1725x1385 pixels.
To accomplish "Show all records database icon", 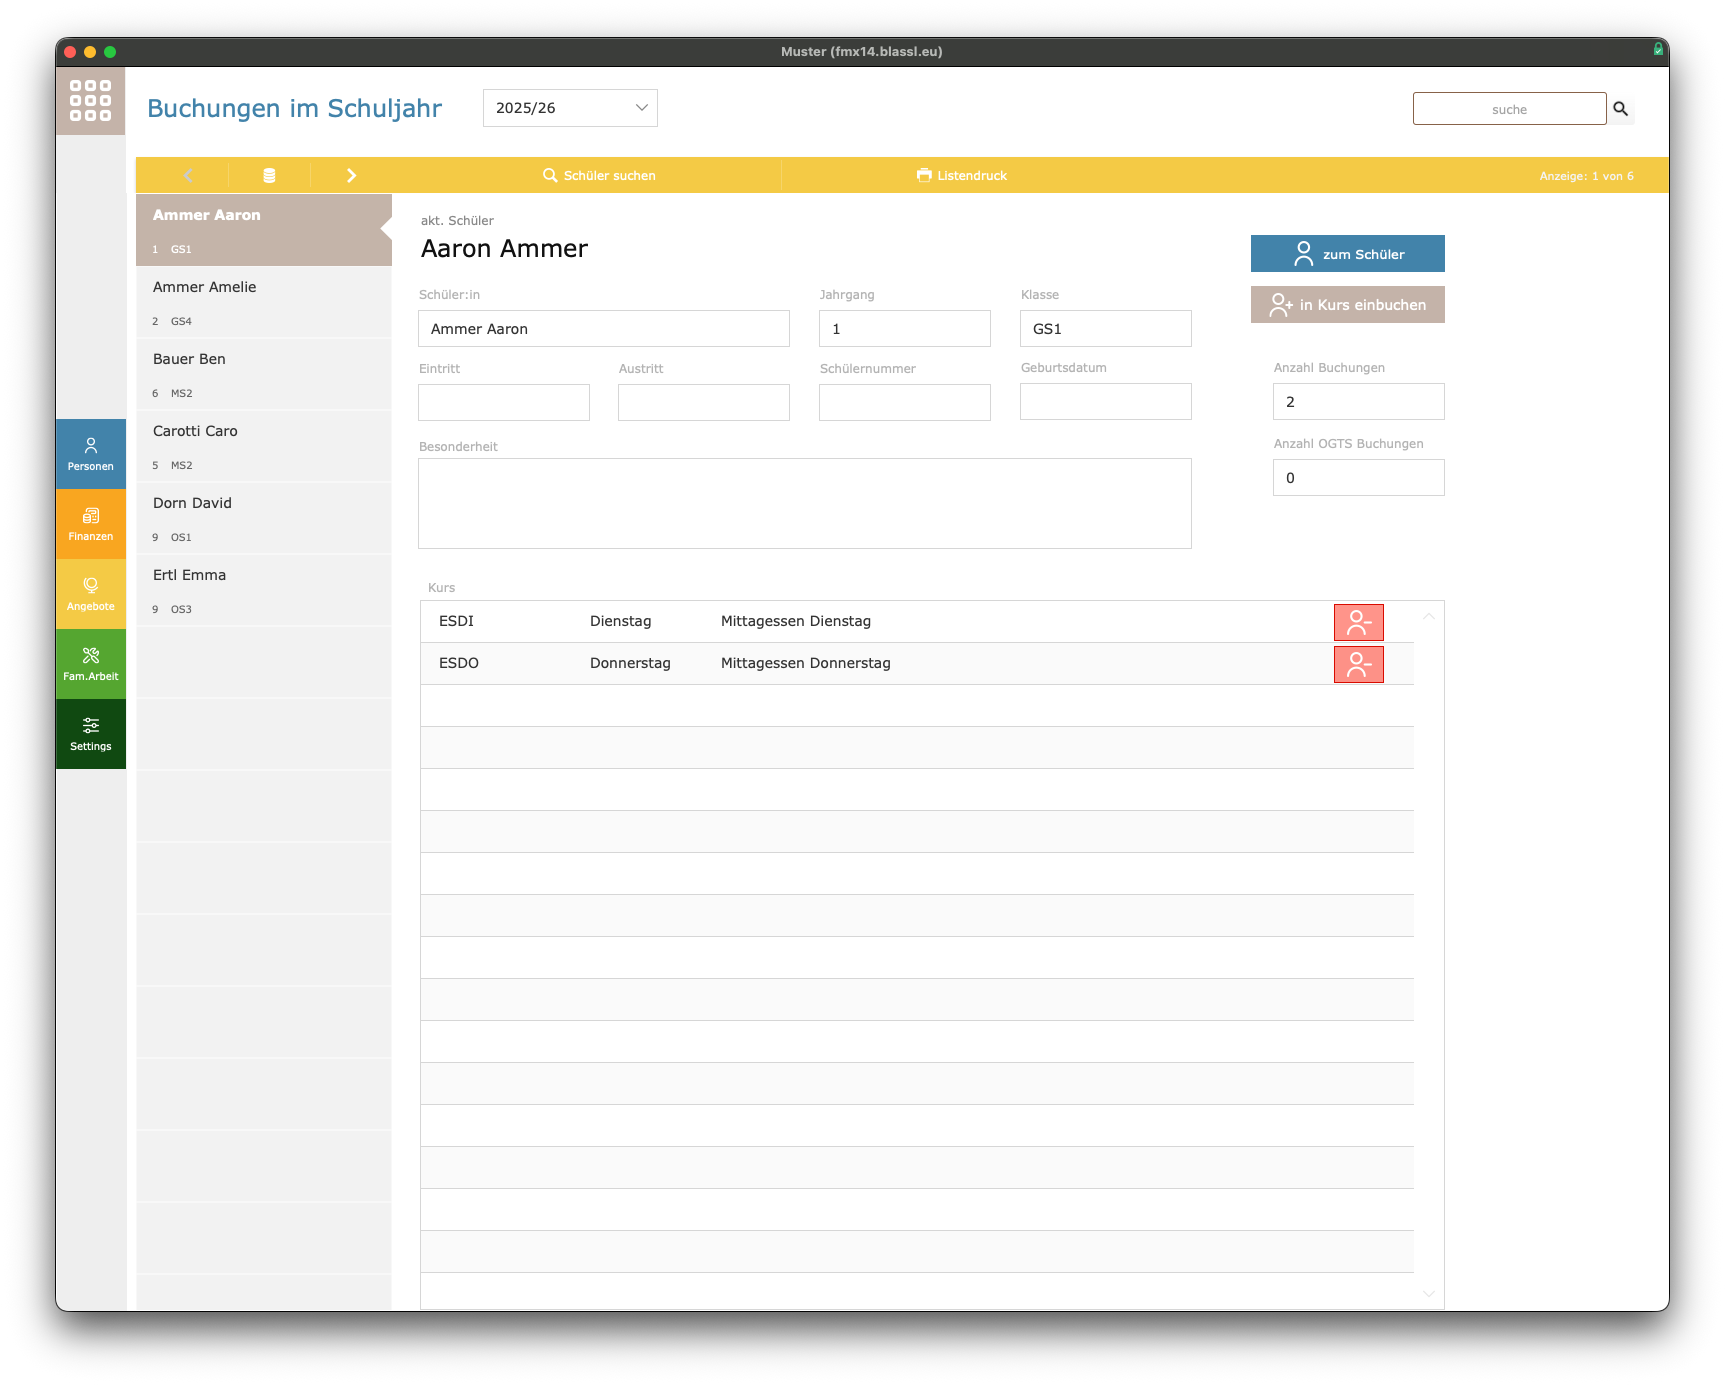I will (269, 175).
